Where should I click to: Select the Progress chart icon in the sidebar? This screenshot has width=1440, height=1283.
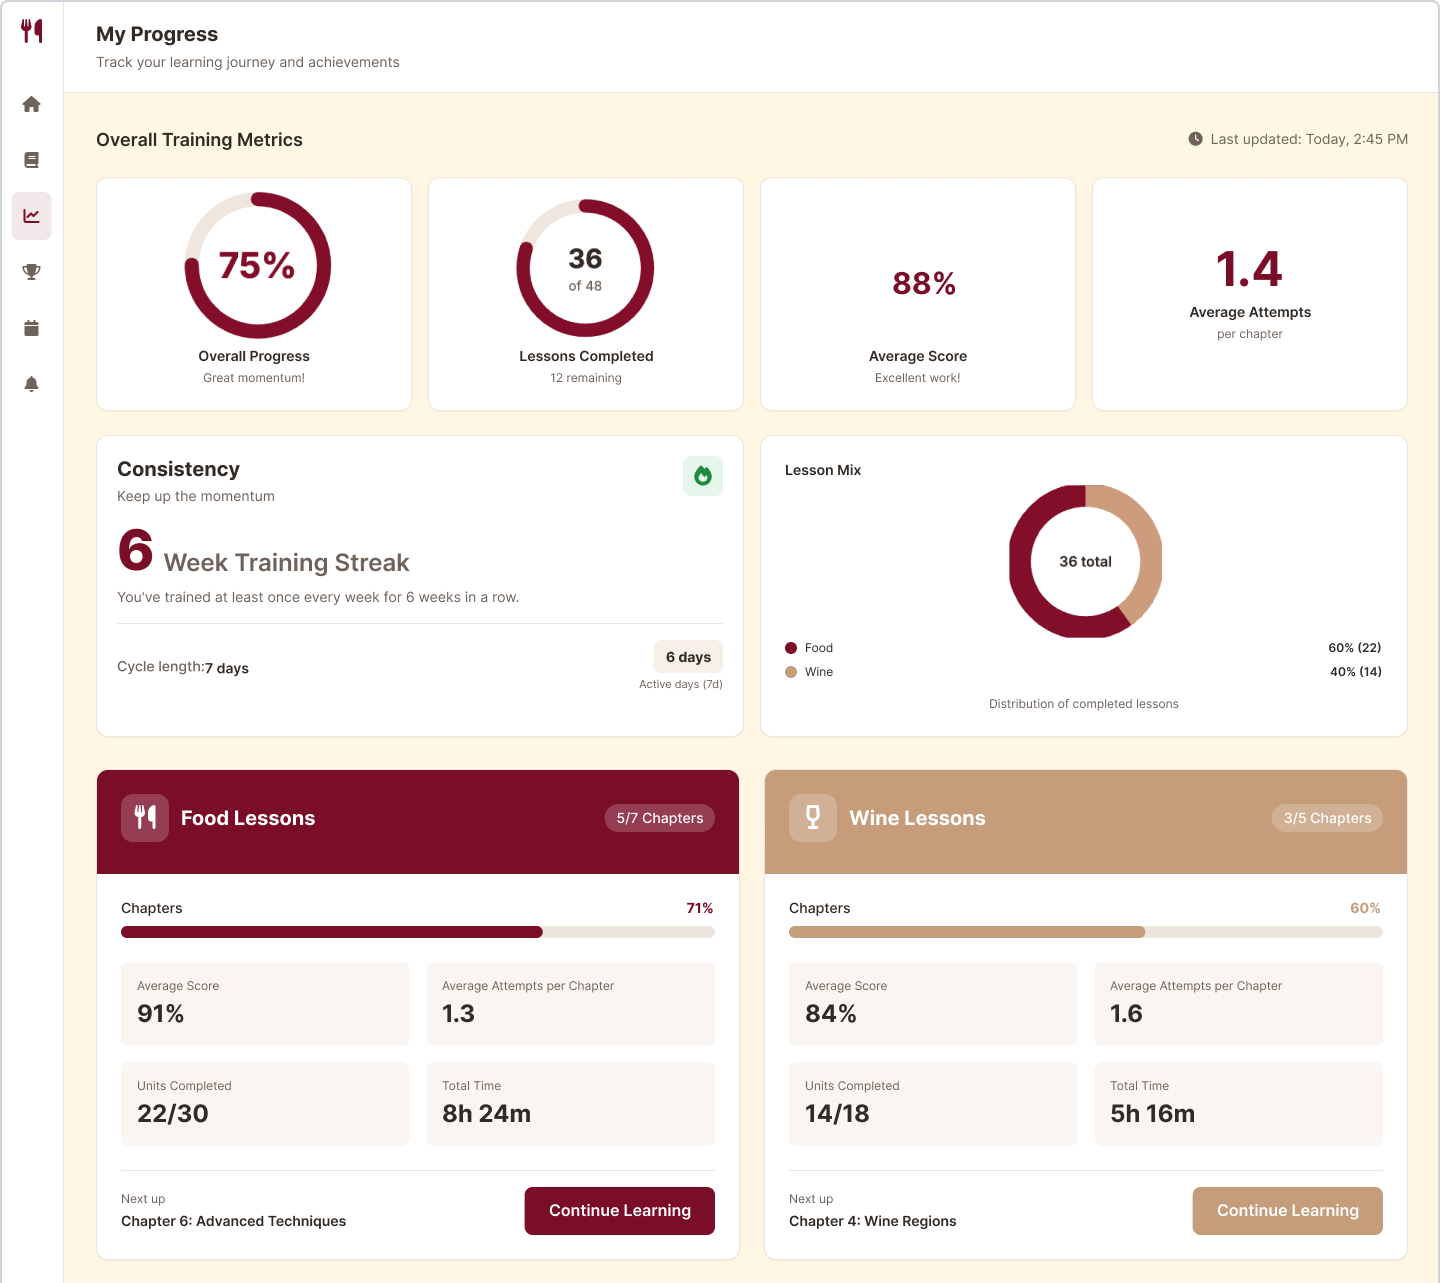coord(31,215)
